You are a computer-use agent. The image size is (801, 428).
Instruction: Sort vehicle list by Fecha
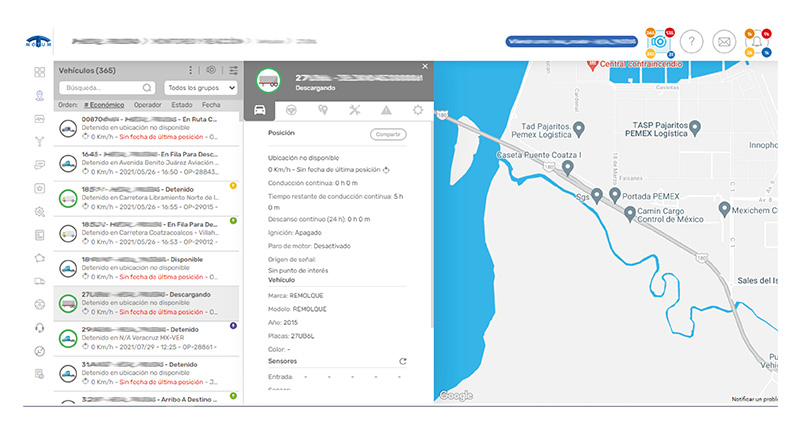click(212, 105)
